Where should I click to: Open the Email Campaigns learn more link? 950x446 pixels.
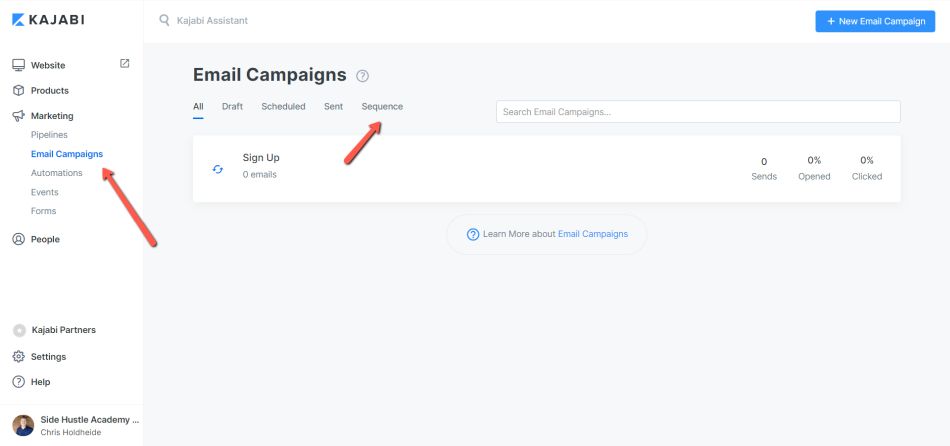point(593,234)
